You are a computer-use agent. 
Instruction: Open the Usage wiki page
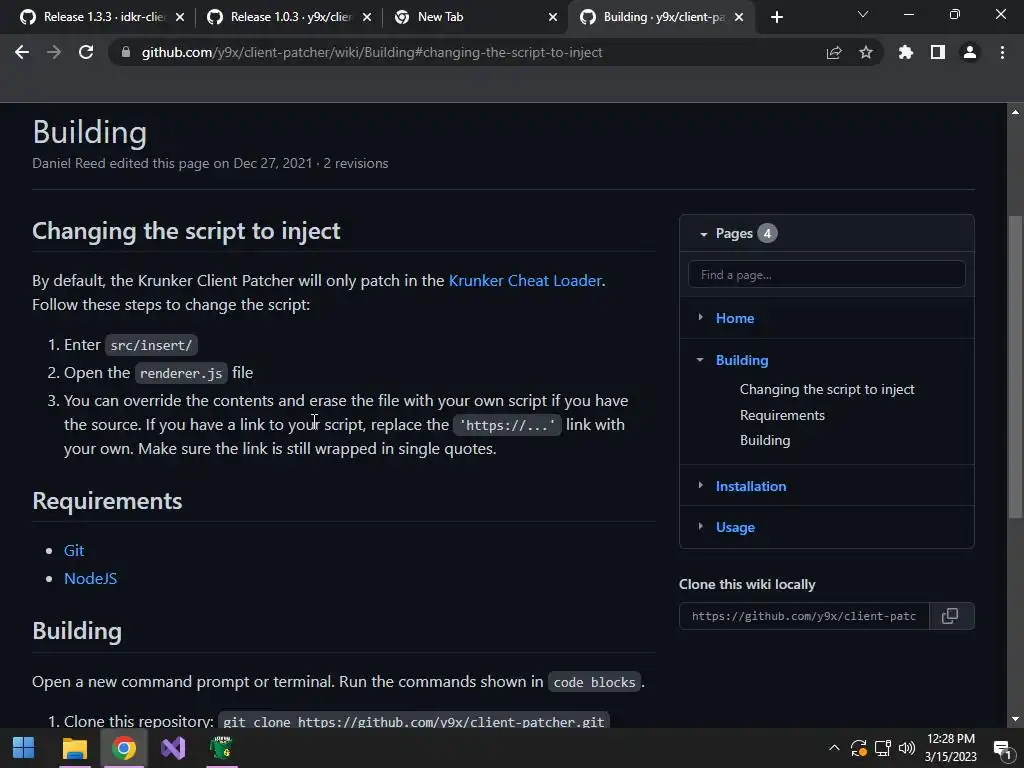click(x=735, y=527)
